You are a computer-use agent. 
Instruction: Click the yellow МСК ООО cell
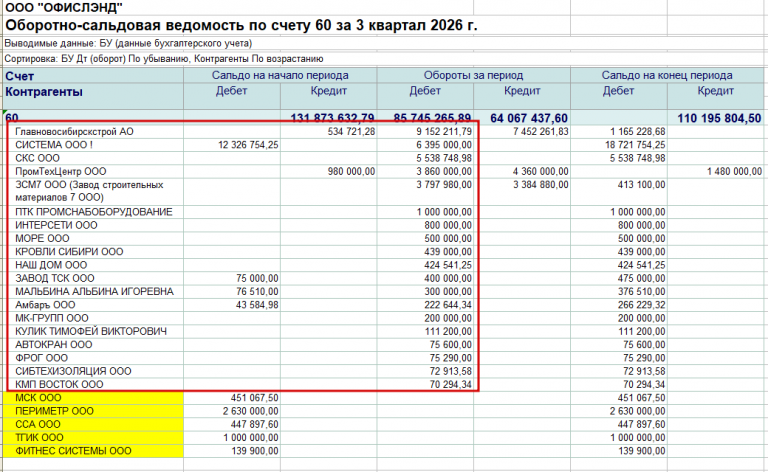coord(93,398)
